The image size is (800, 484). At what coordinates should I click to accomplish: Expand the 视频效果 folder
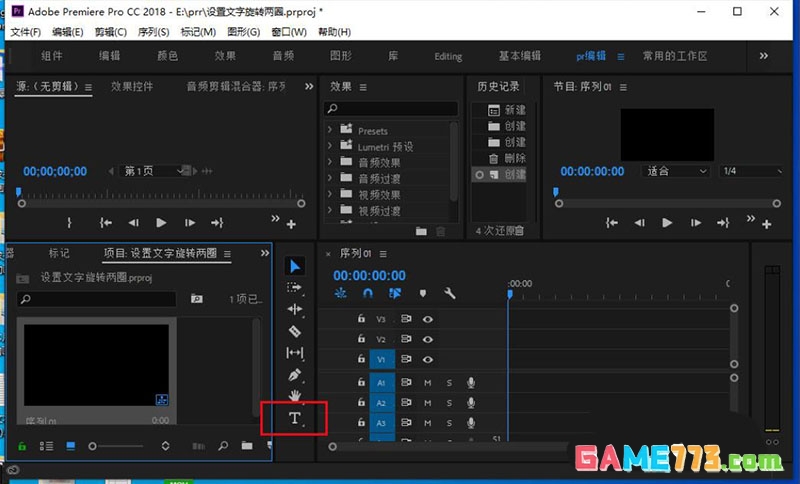tap(330, 194)
